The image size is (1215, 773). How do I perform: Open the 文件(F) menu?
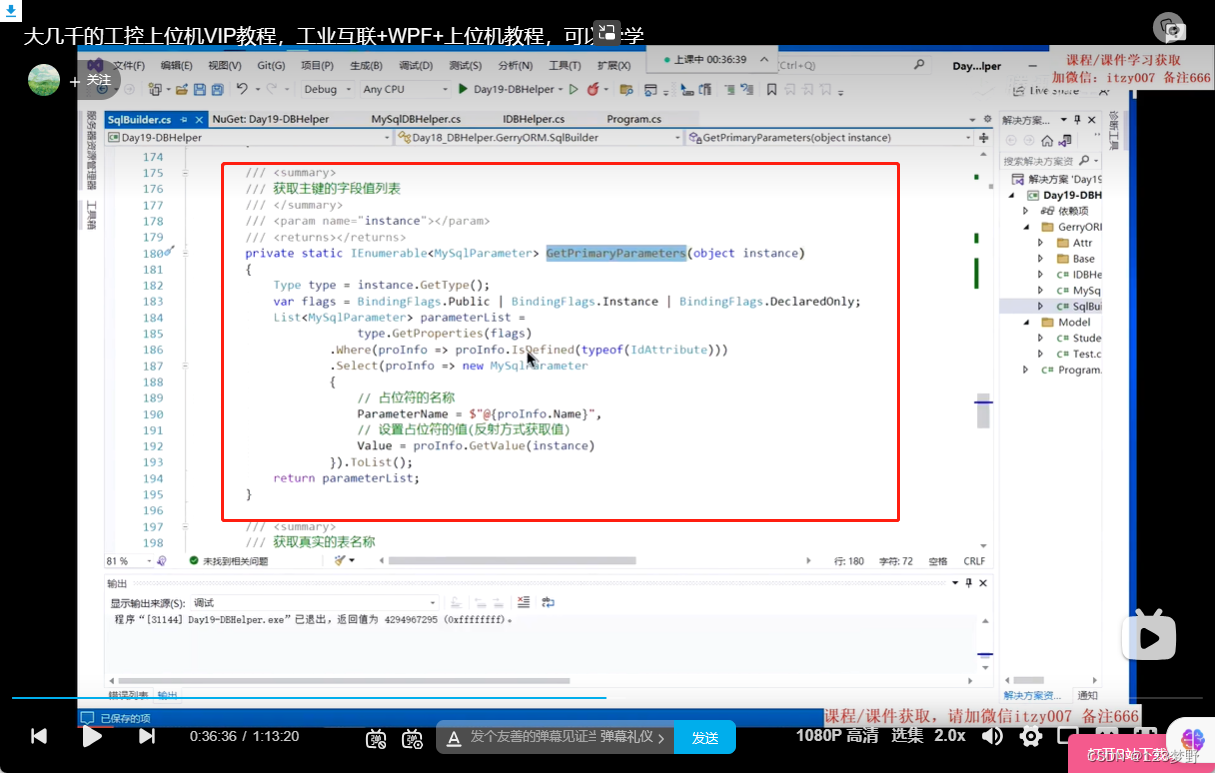coord(129,65)
